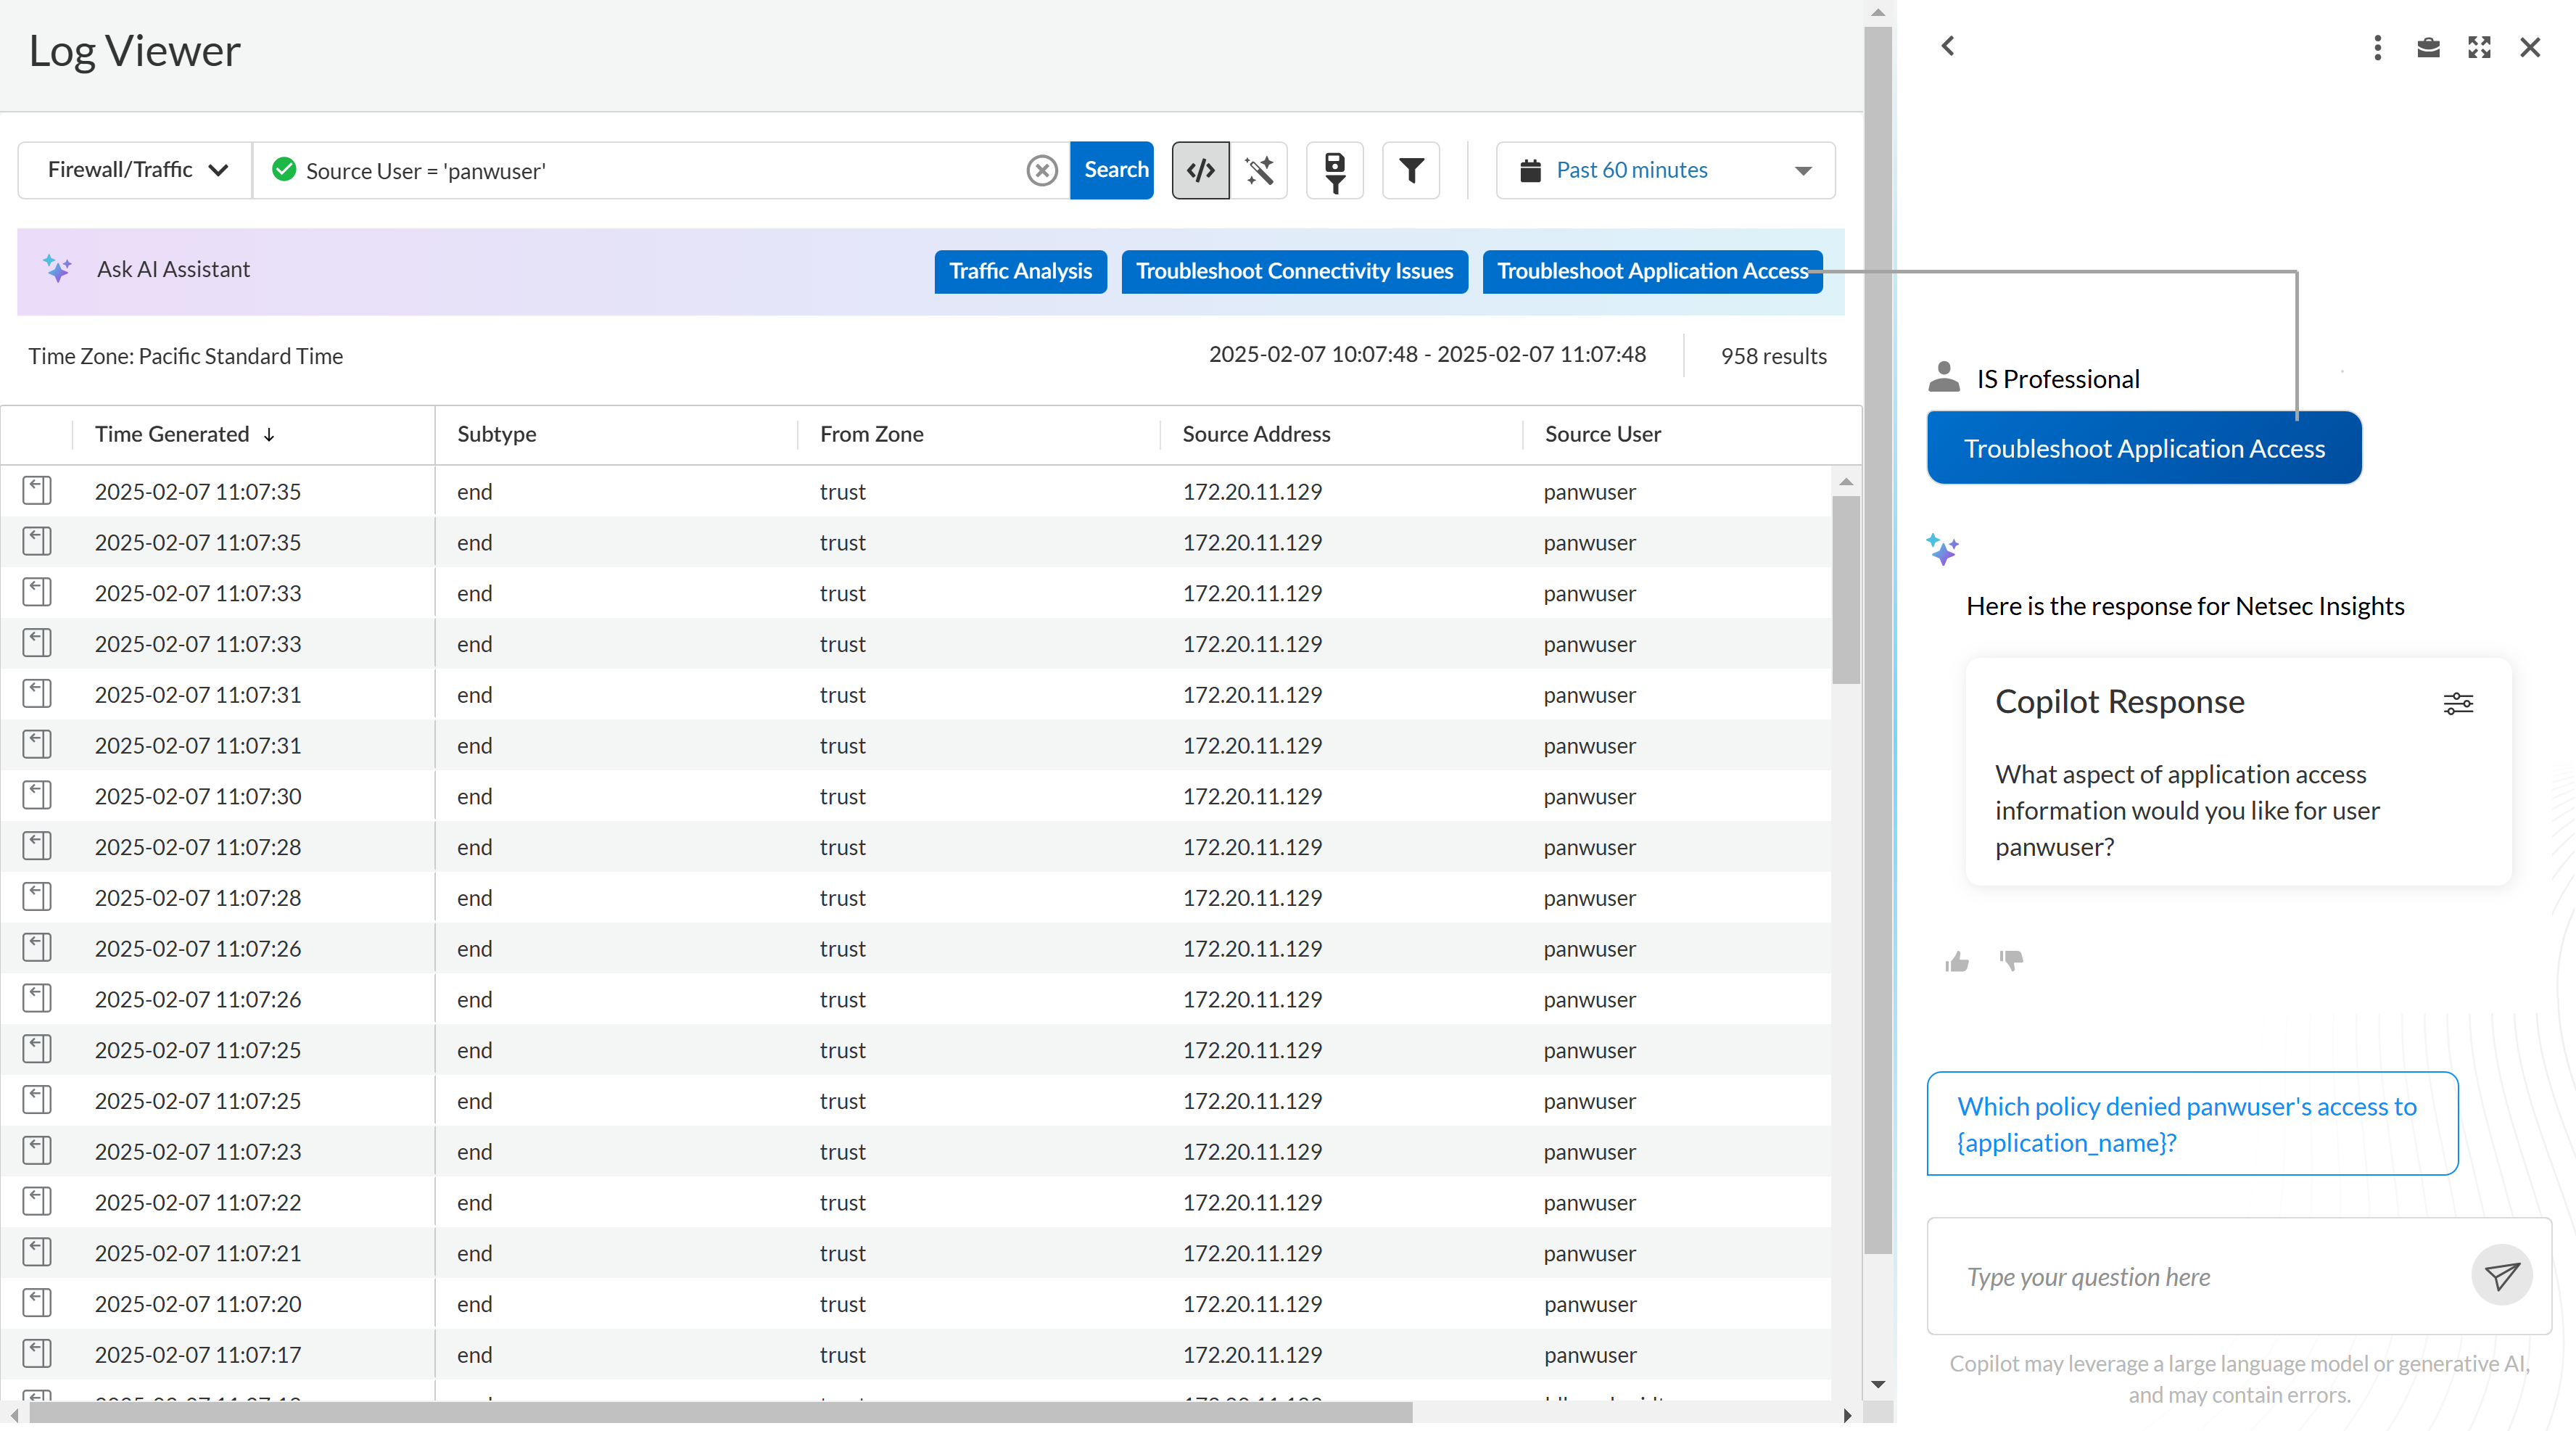
Task: Select the suggested policy denied question
Action: [2191, 1124]
